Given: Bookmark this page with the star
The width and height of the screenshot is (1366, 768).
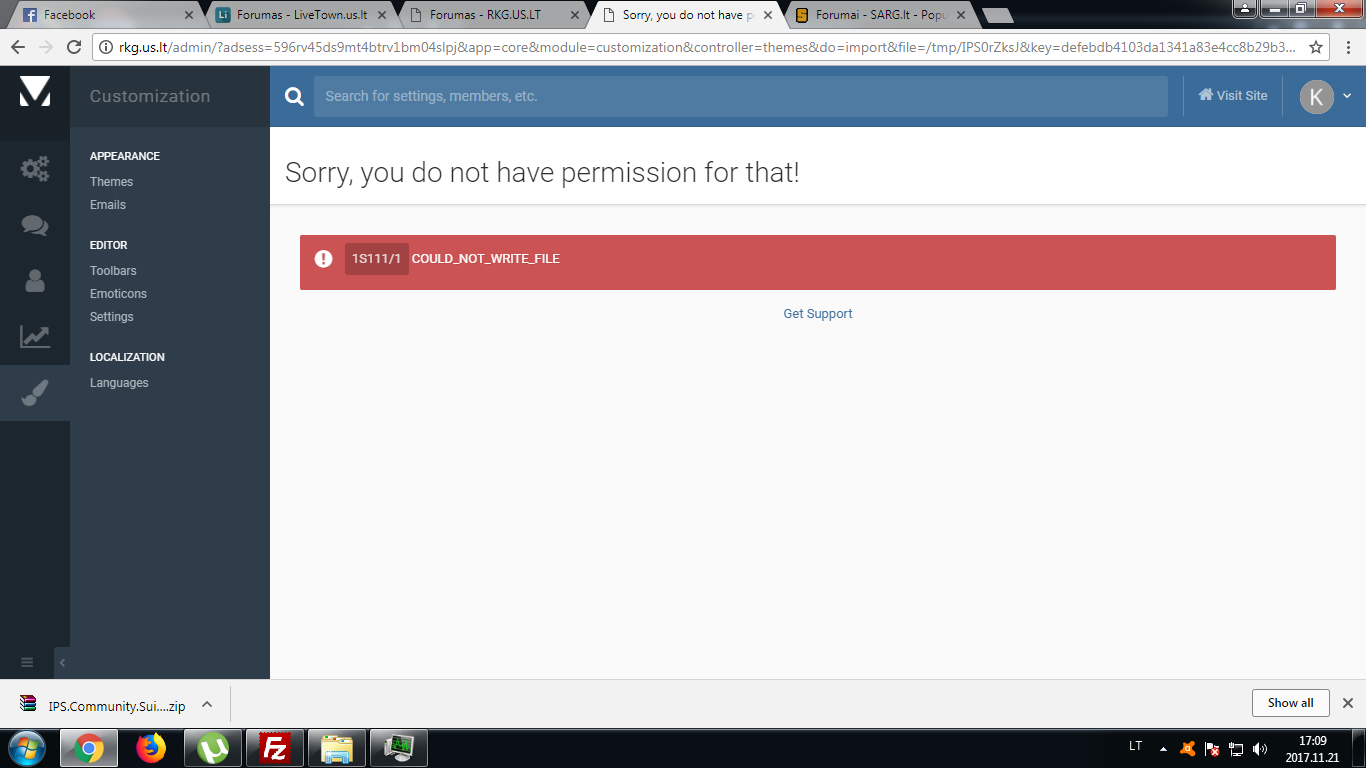Looking at the screenshot, I should click(1316, 47).
